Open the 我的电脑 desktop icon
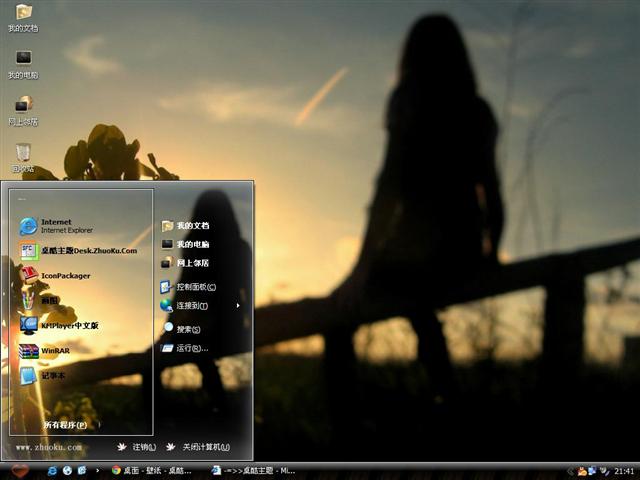The height and width of the screenshot is (480, 640). (24, 64)
